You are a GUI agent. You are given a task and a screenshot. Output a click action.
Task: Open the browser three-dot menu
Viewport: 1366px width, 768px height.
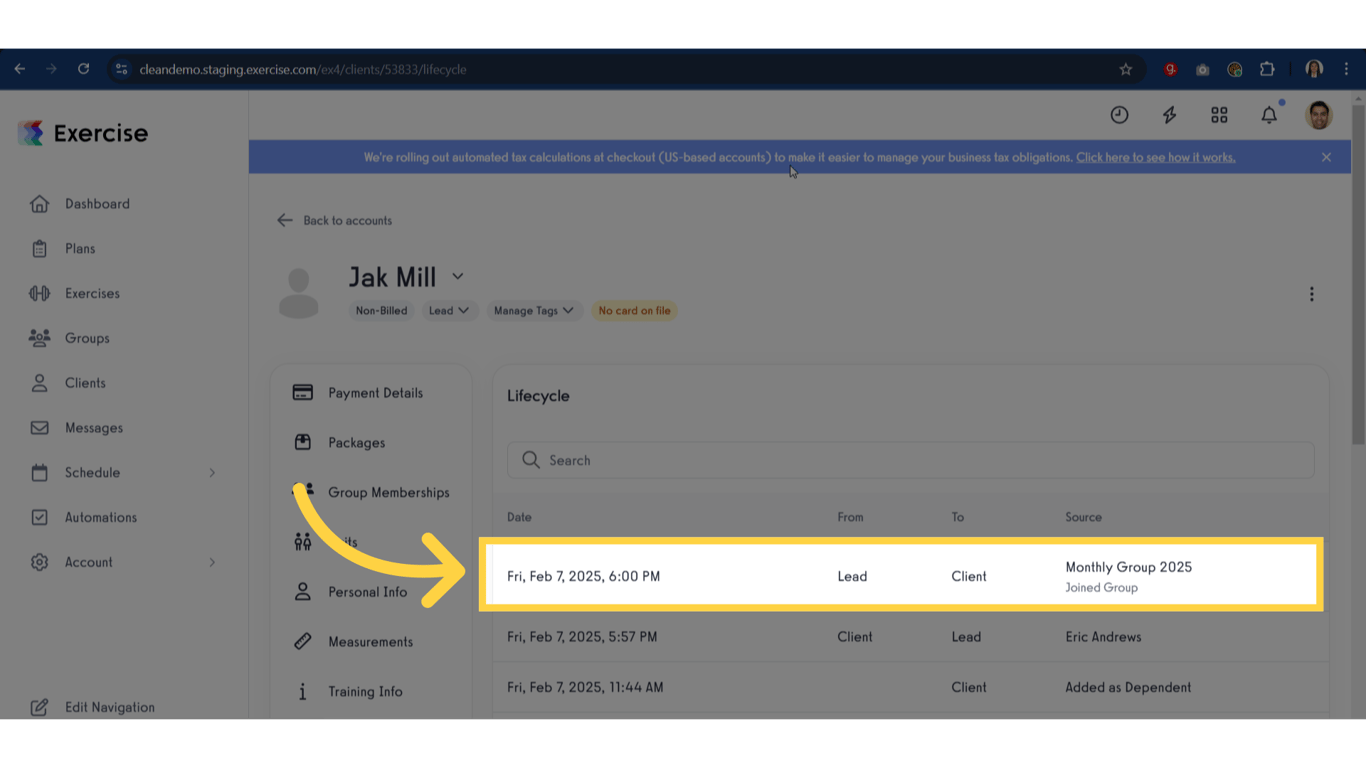[x=1346, y=70]
